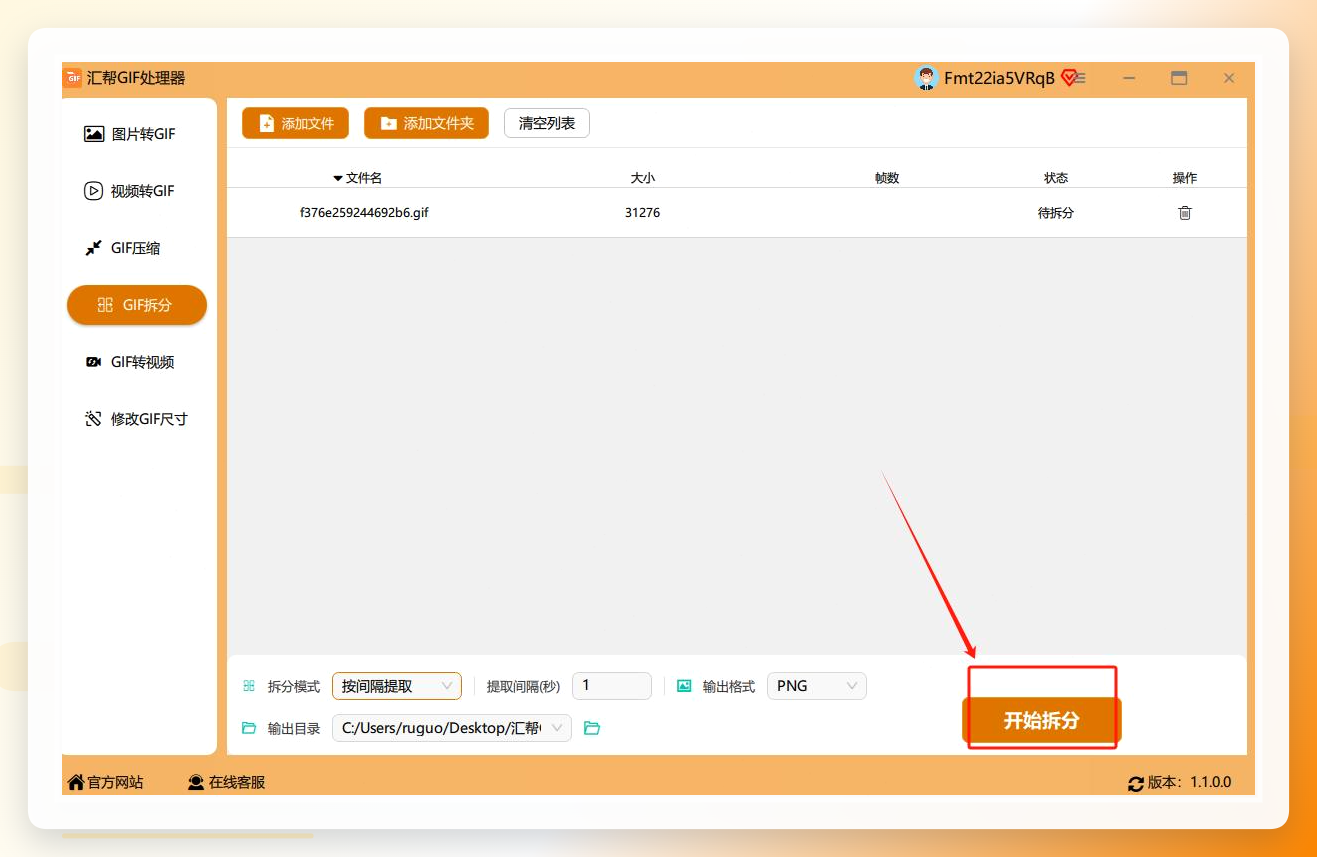Clear the list with 清空列表
The width and height of the screenshot is (1317, 857).
tap(547, 123)
